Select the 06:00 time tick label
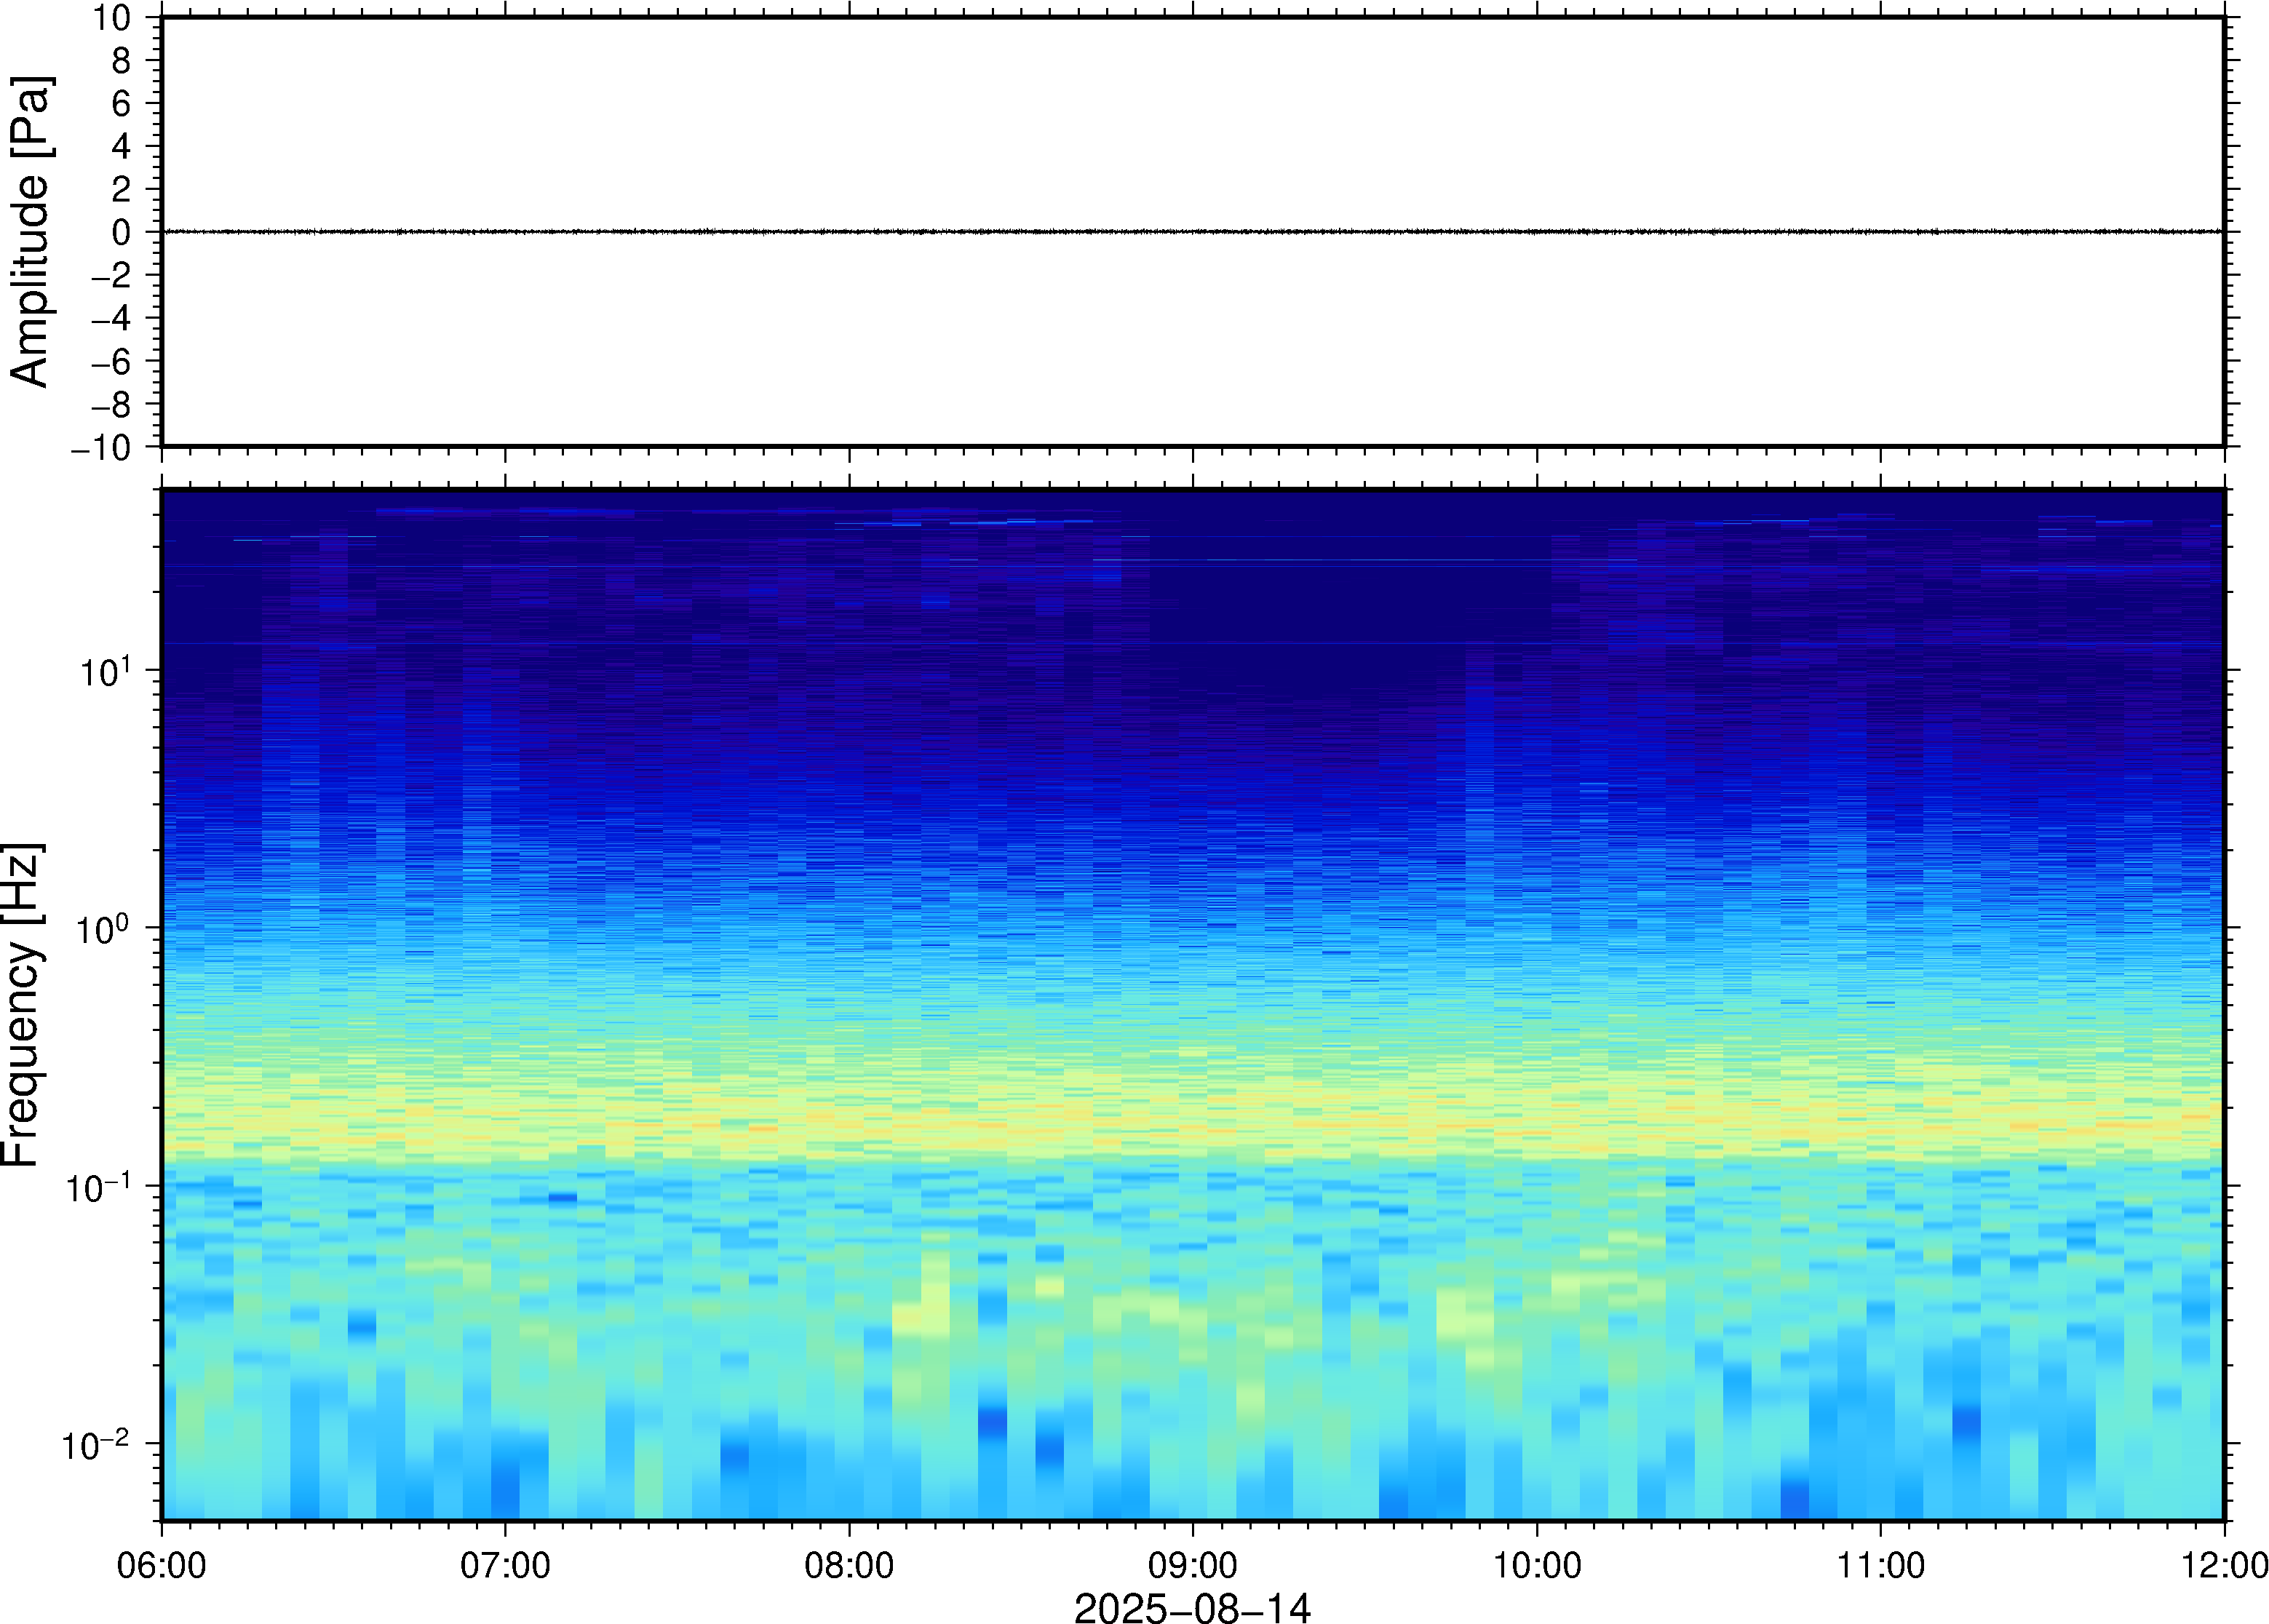 162,1565
